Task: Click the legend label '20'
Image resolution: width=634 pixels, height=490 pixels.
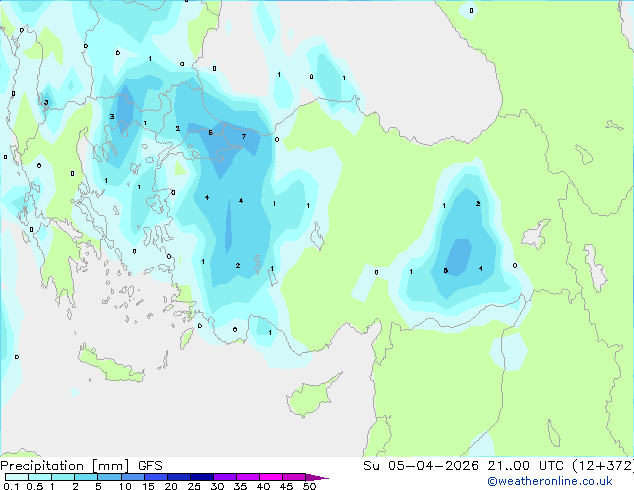Action: click(171, 486)
